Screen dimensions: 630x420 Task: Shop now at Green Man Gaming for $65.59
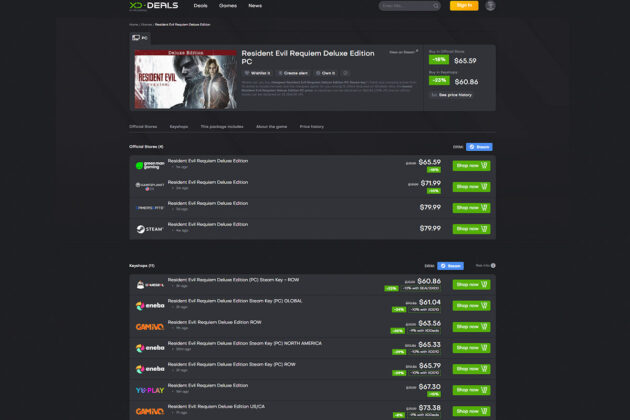(471, 166)
